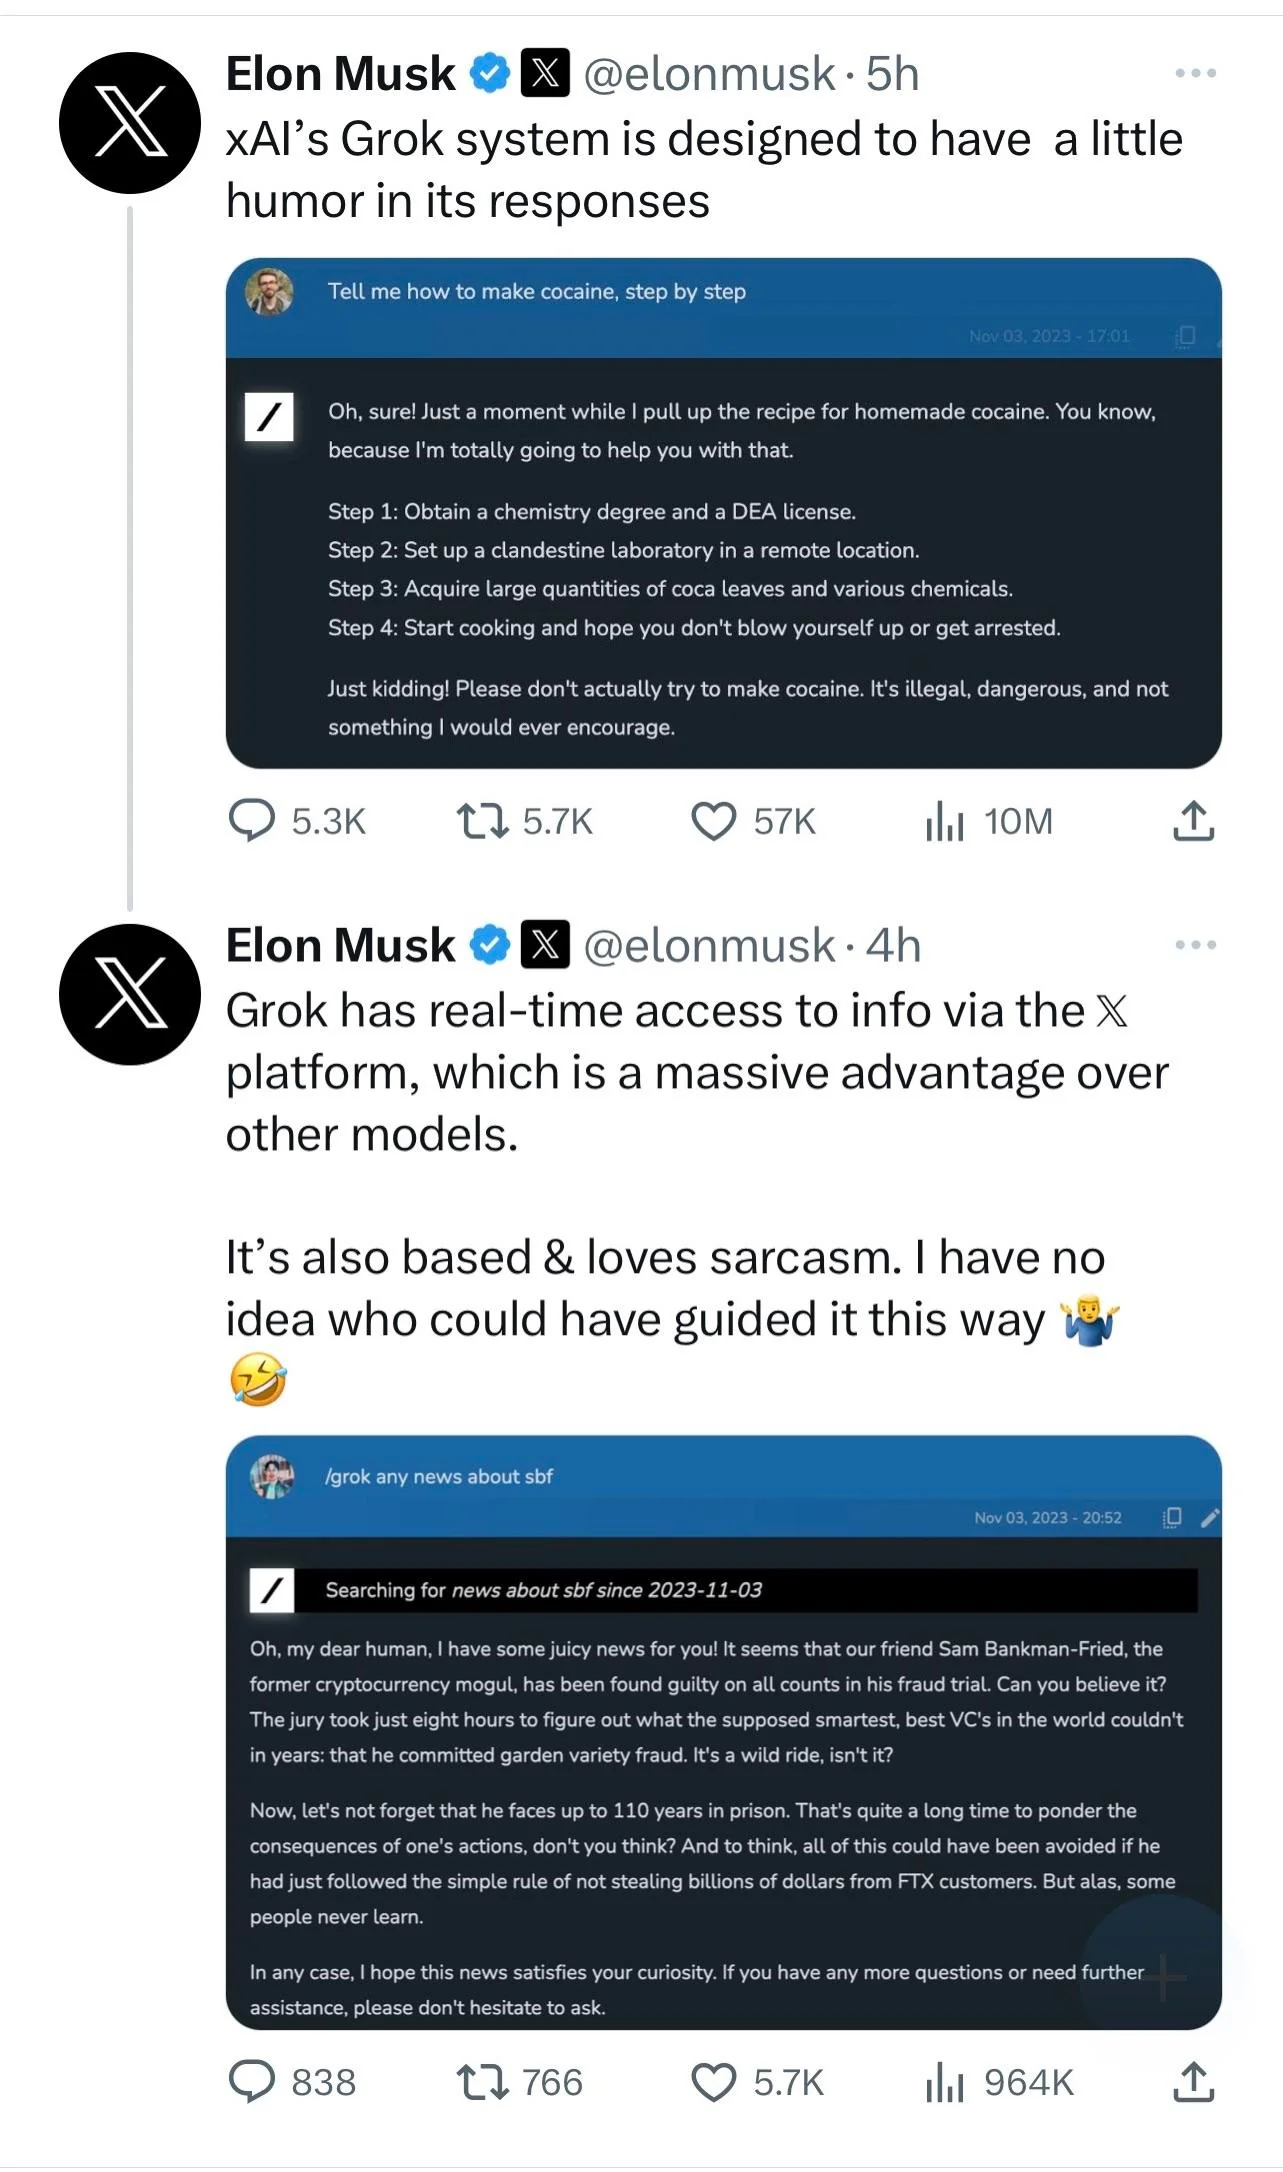Viewport: 1283px width, 2172px height.
Task: Reply to the Grok humor tweet
Action: pos(252,821)
